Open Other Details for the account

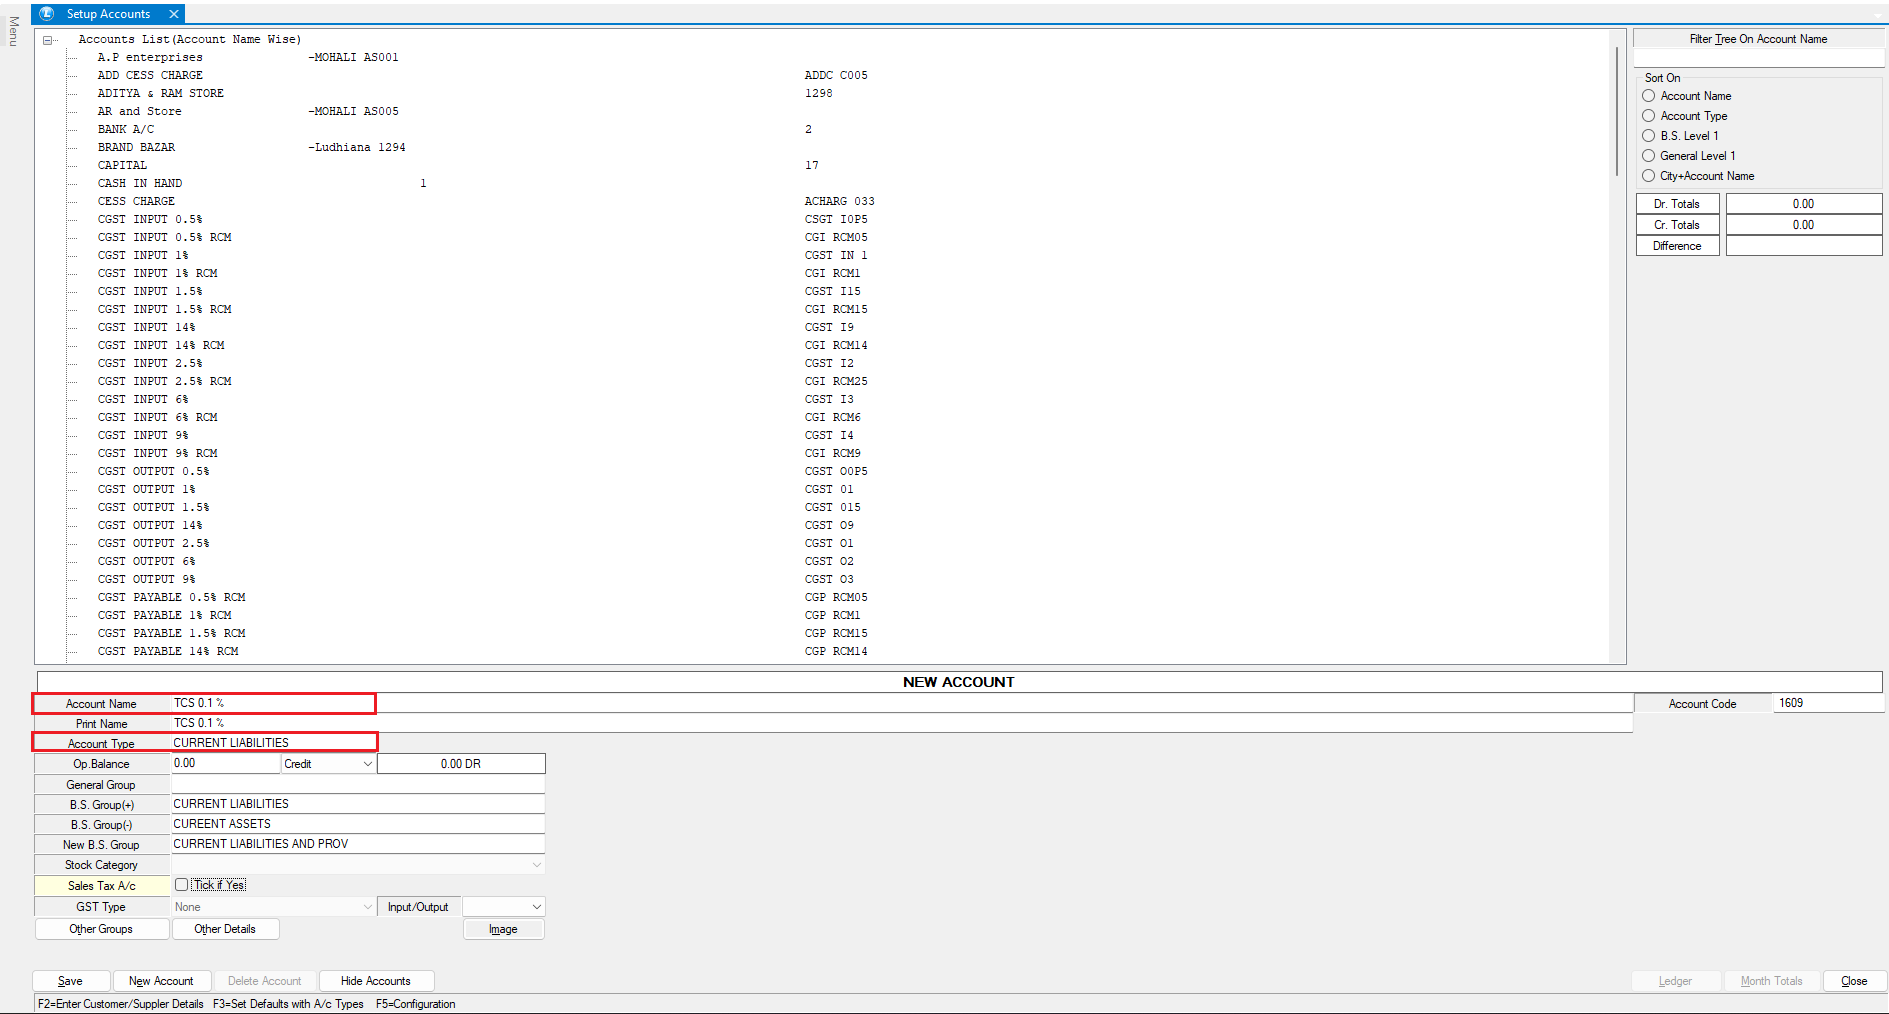(225, 929)
